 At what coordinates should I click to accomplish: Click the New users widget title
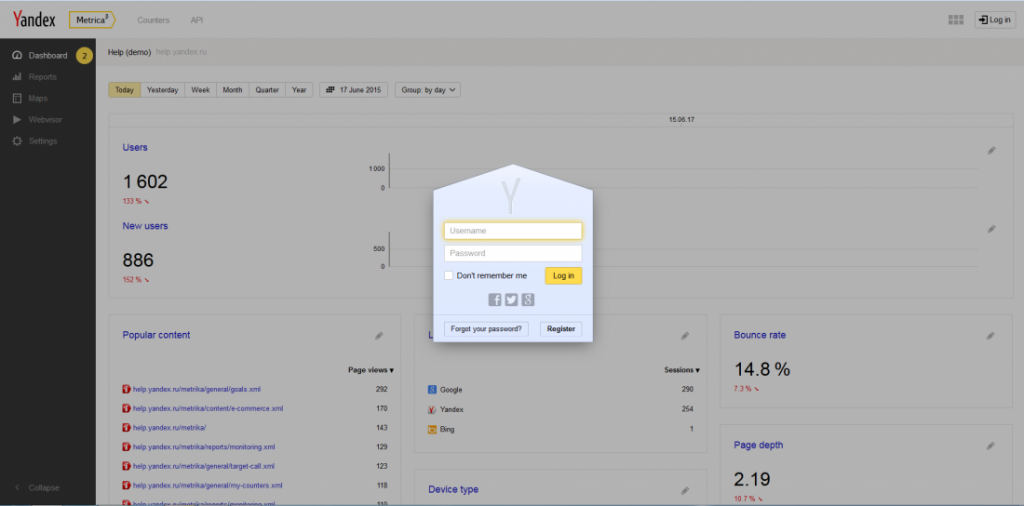pos(145,226)
